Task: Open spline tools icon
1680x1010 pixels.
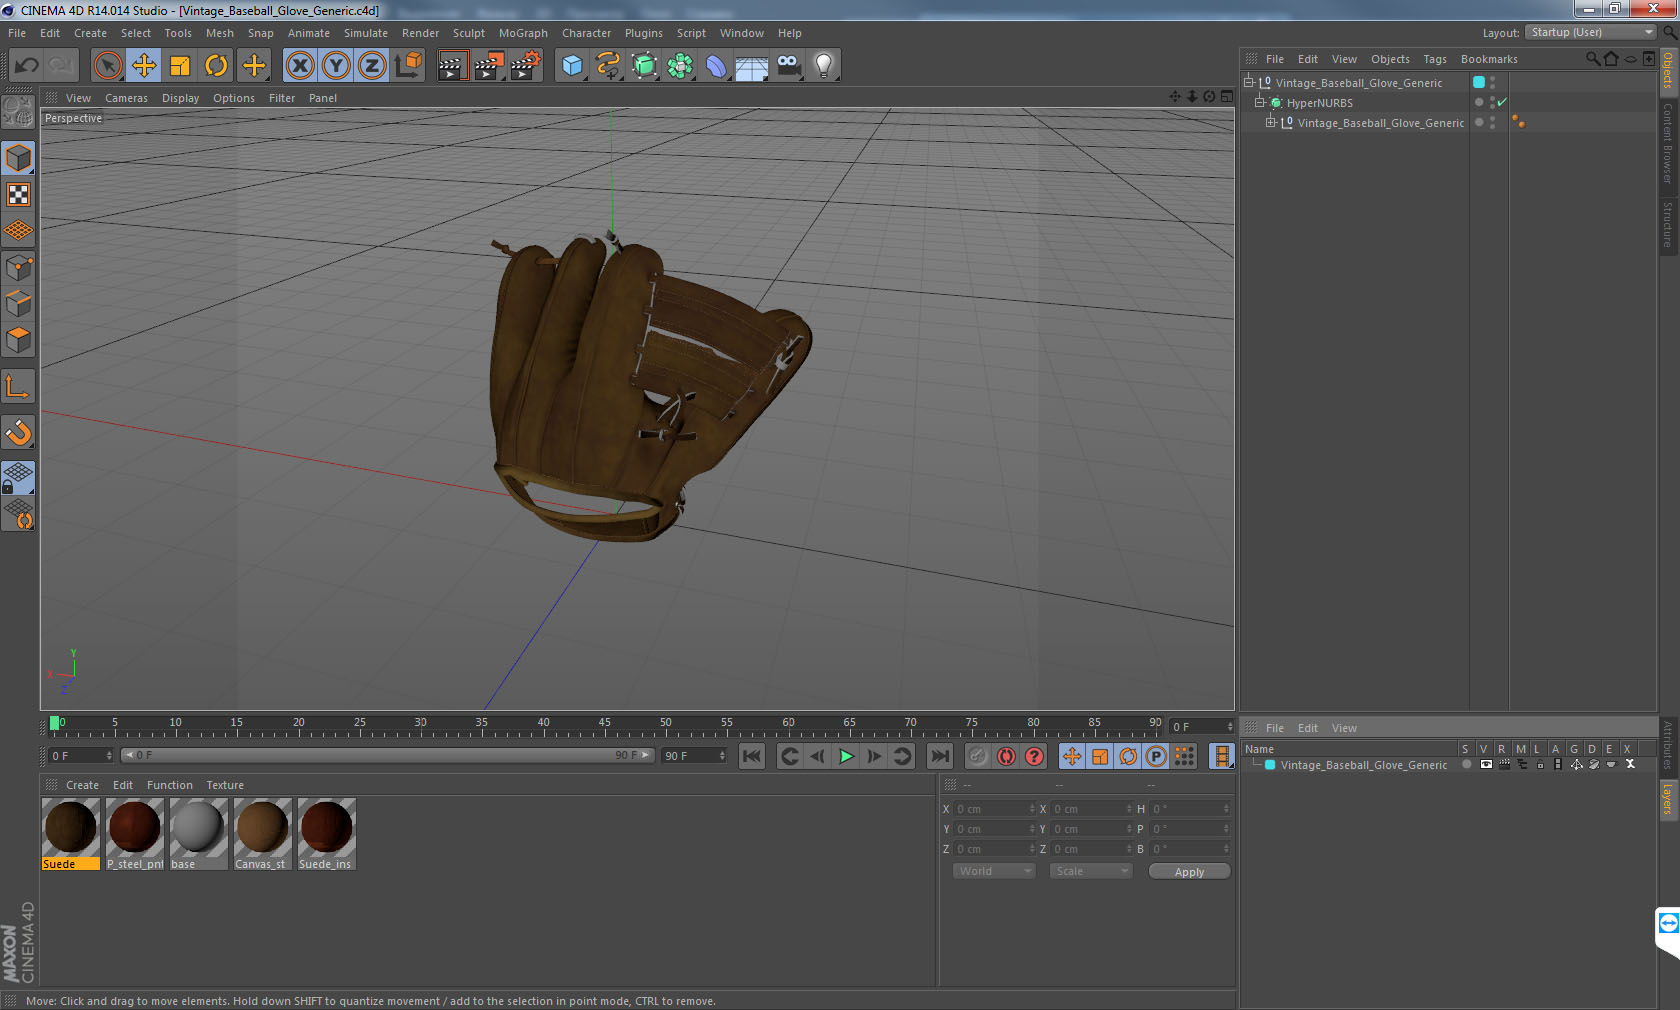Action: pyautogui.click(x=608, y=66)
